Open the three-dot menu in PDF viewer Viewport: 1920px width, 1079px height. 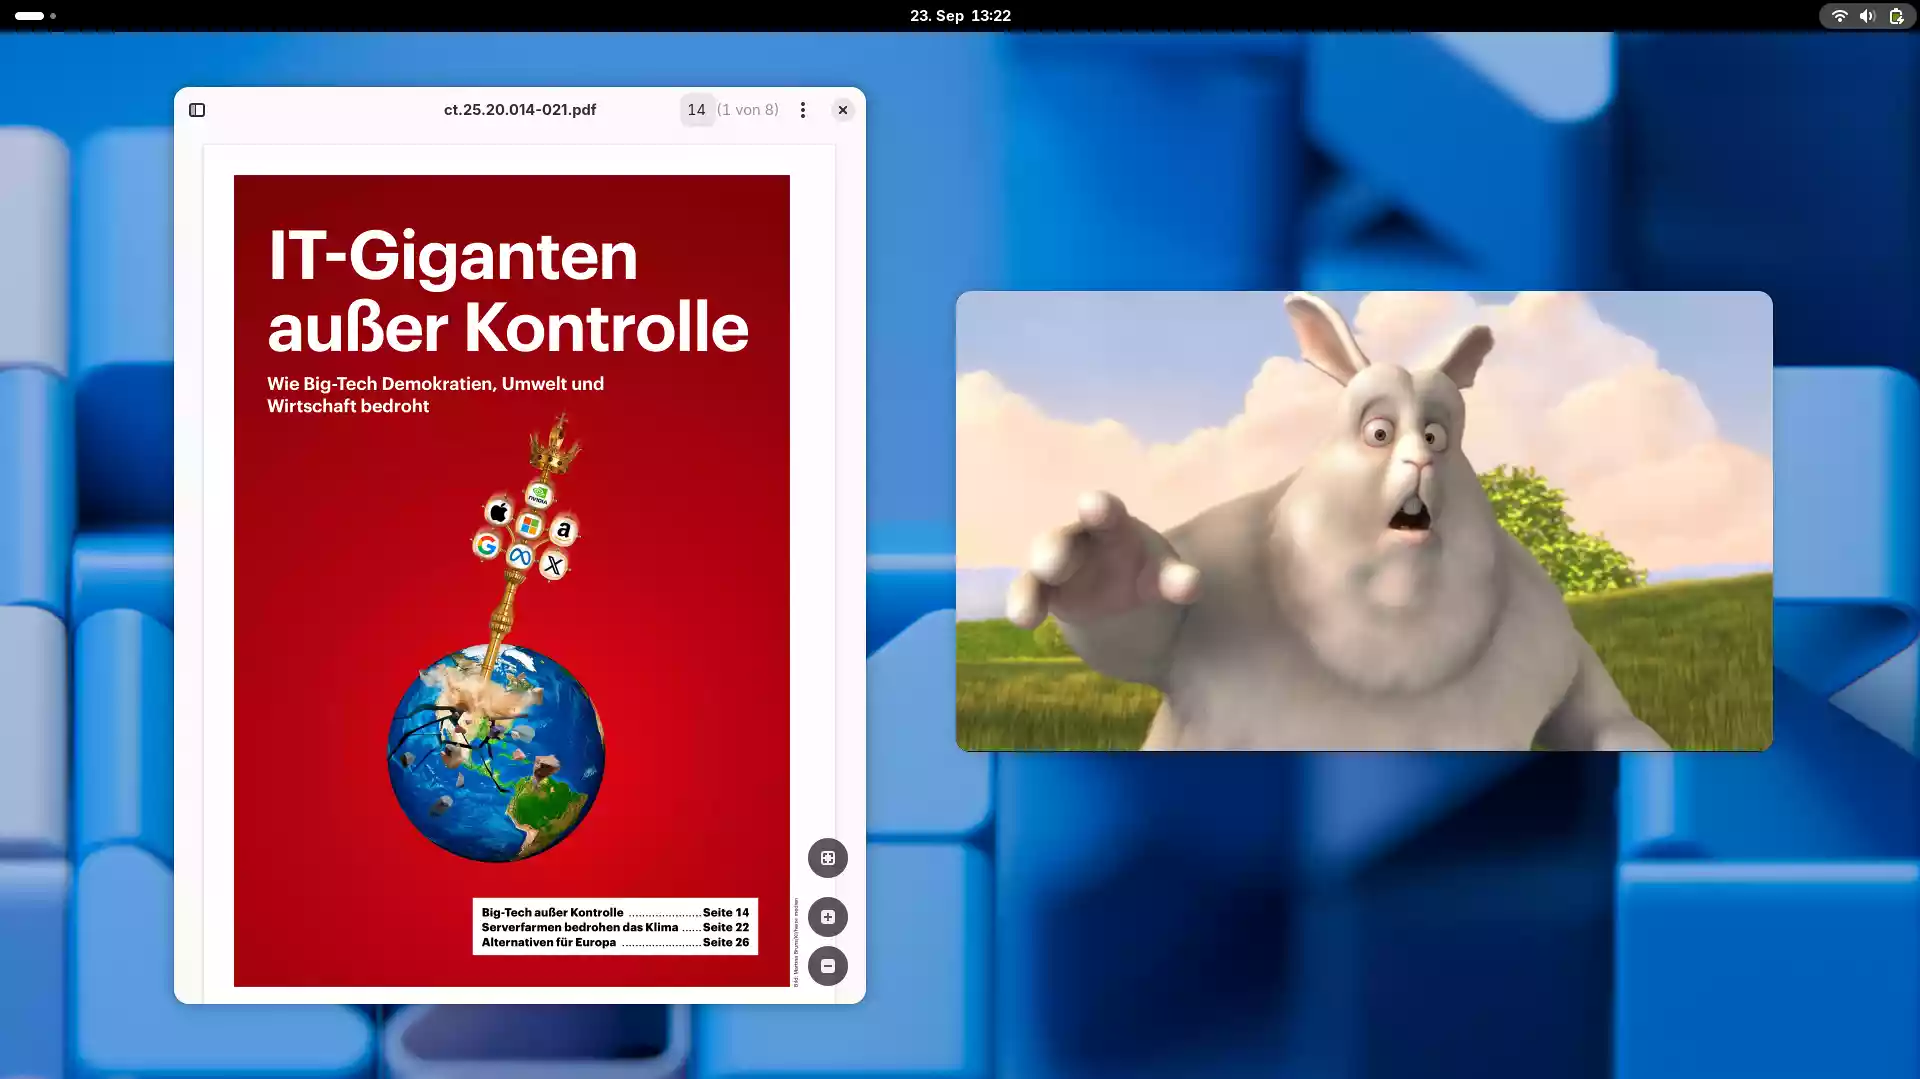tap(803, 110)
